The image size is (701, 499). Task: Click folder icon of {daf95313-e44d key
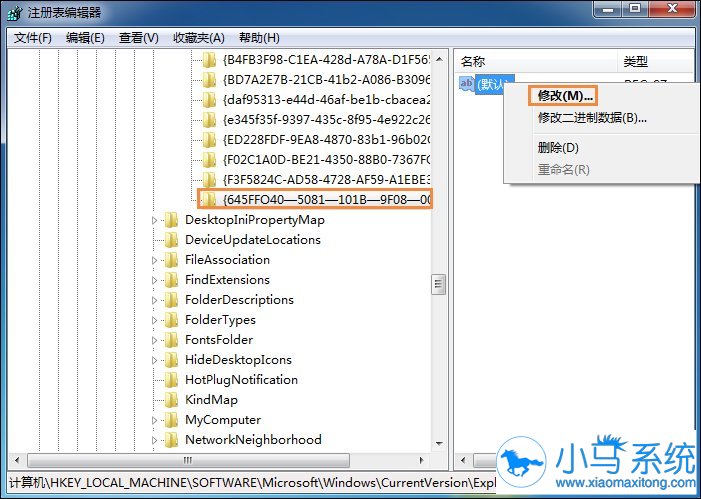pos(209,100)
